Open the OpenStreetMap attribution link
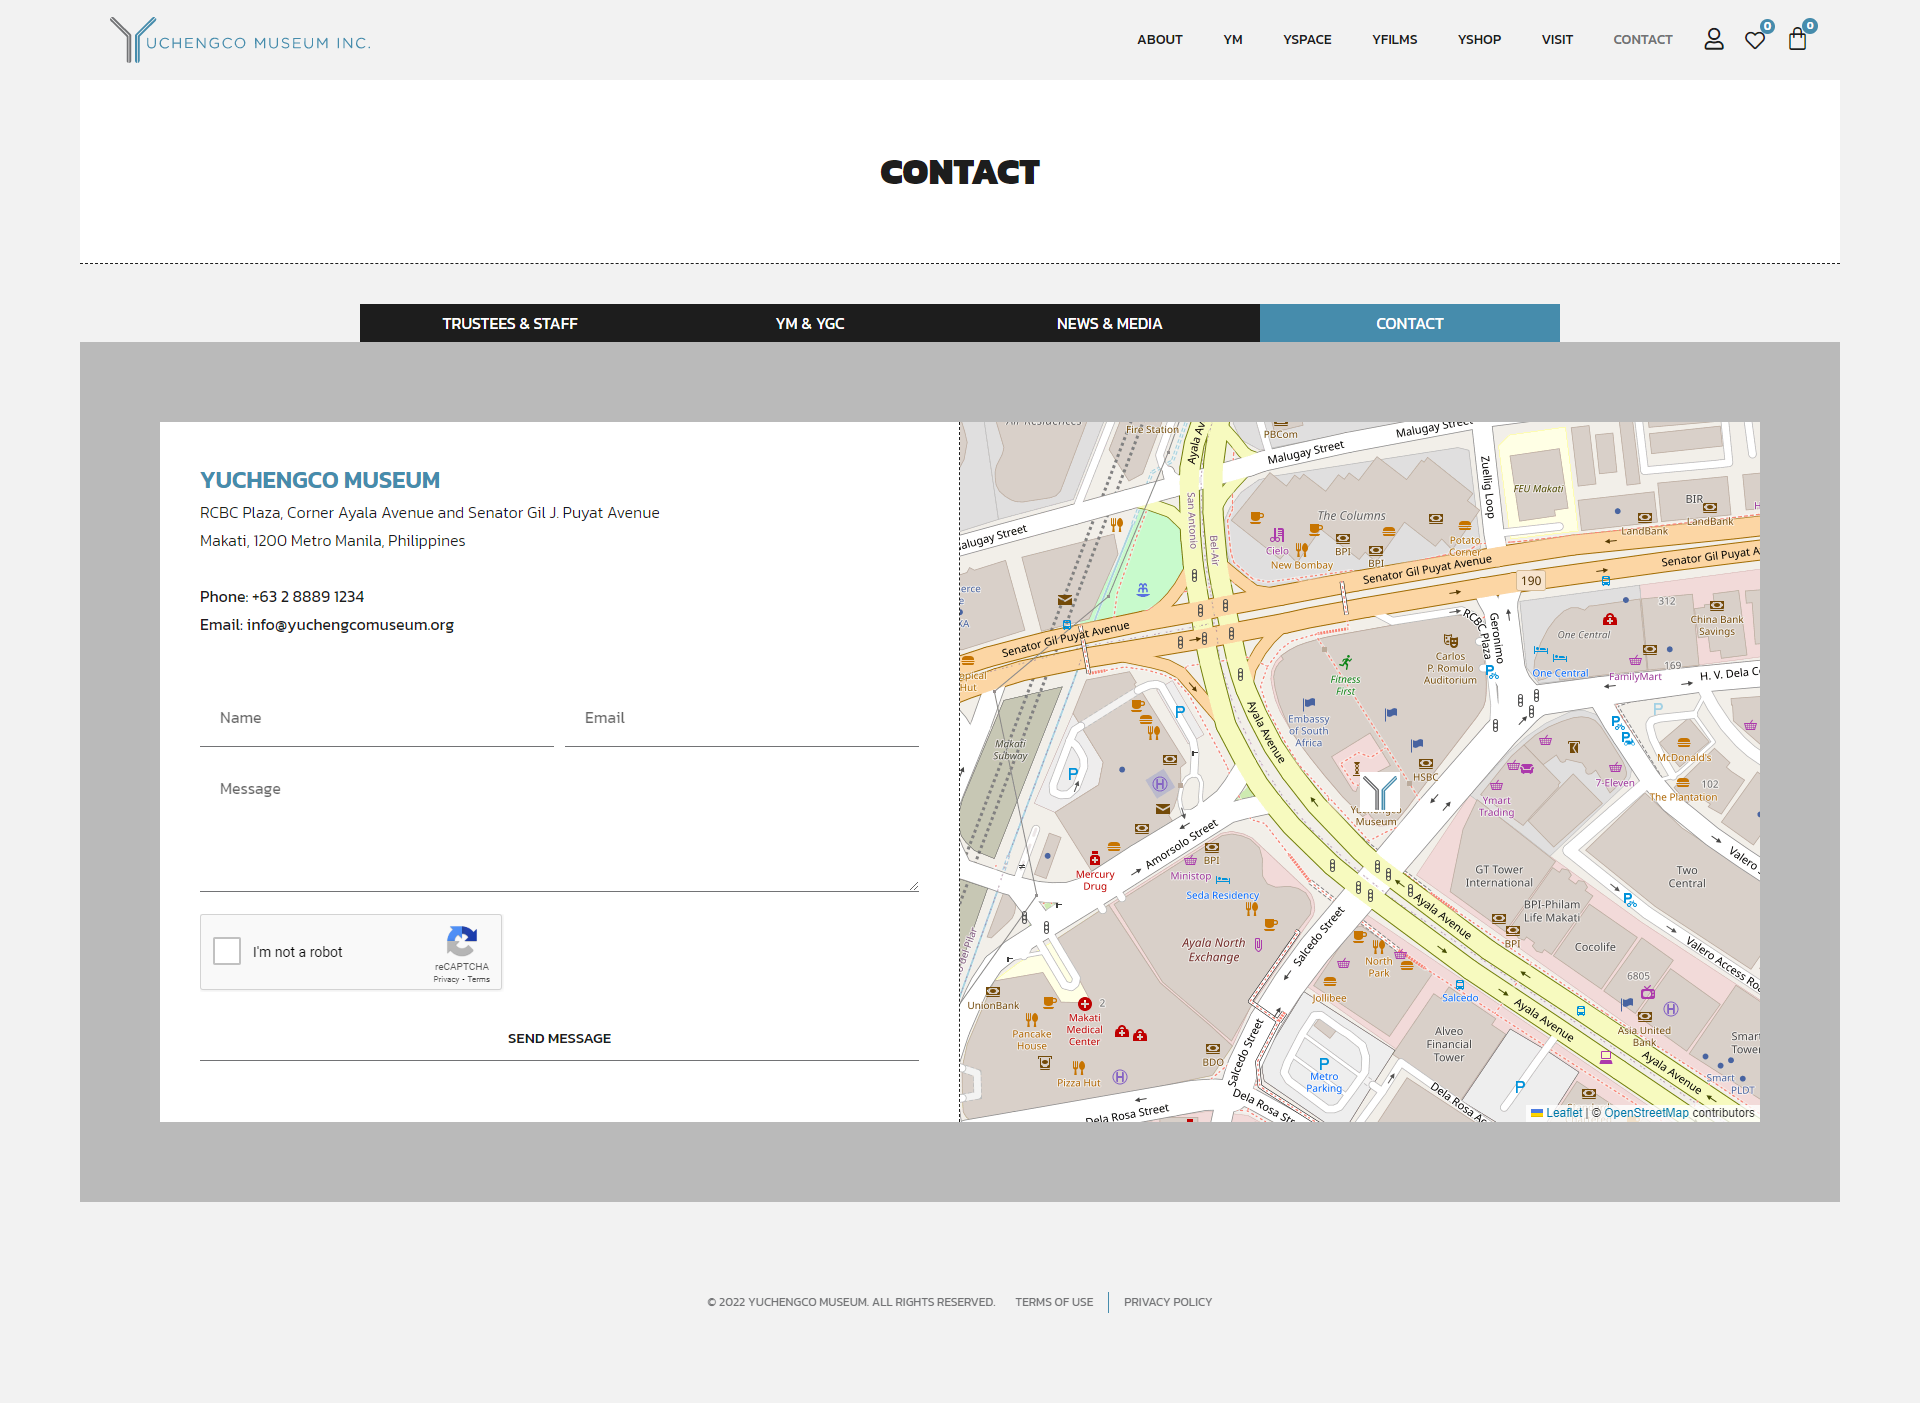Image resolution: width=1920 pixels, height=1403 pixels. (1646, 1112)
